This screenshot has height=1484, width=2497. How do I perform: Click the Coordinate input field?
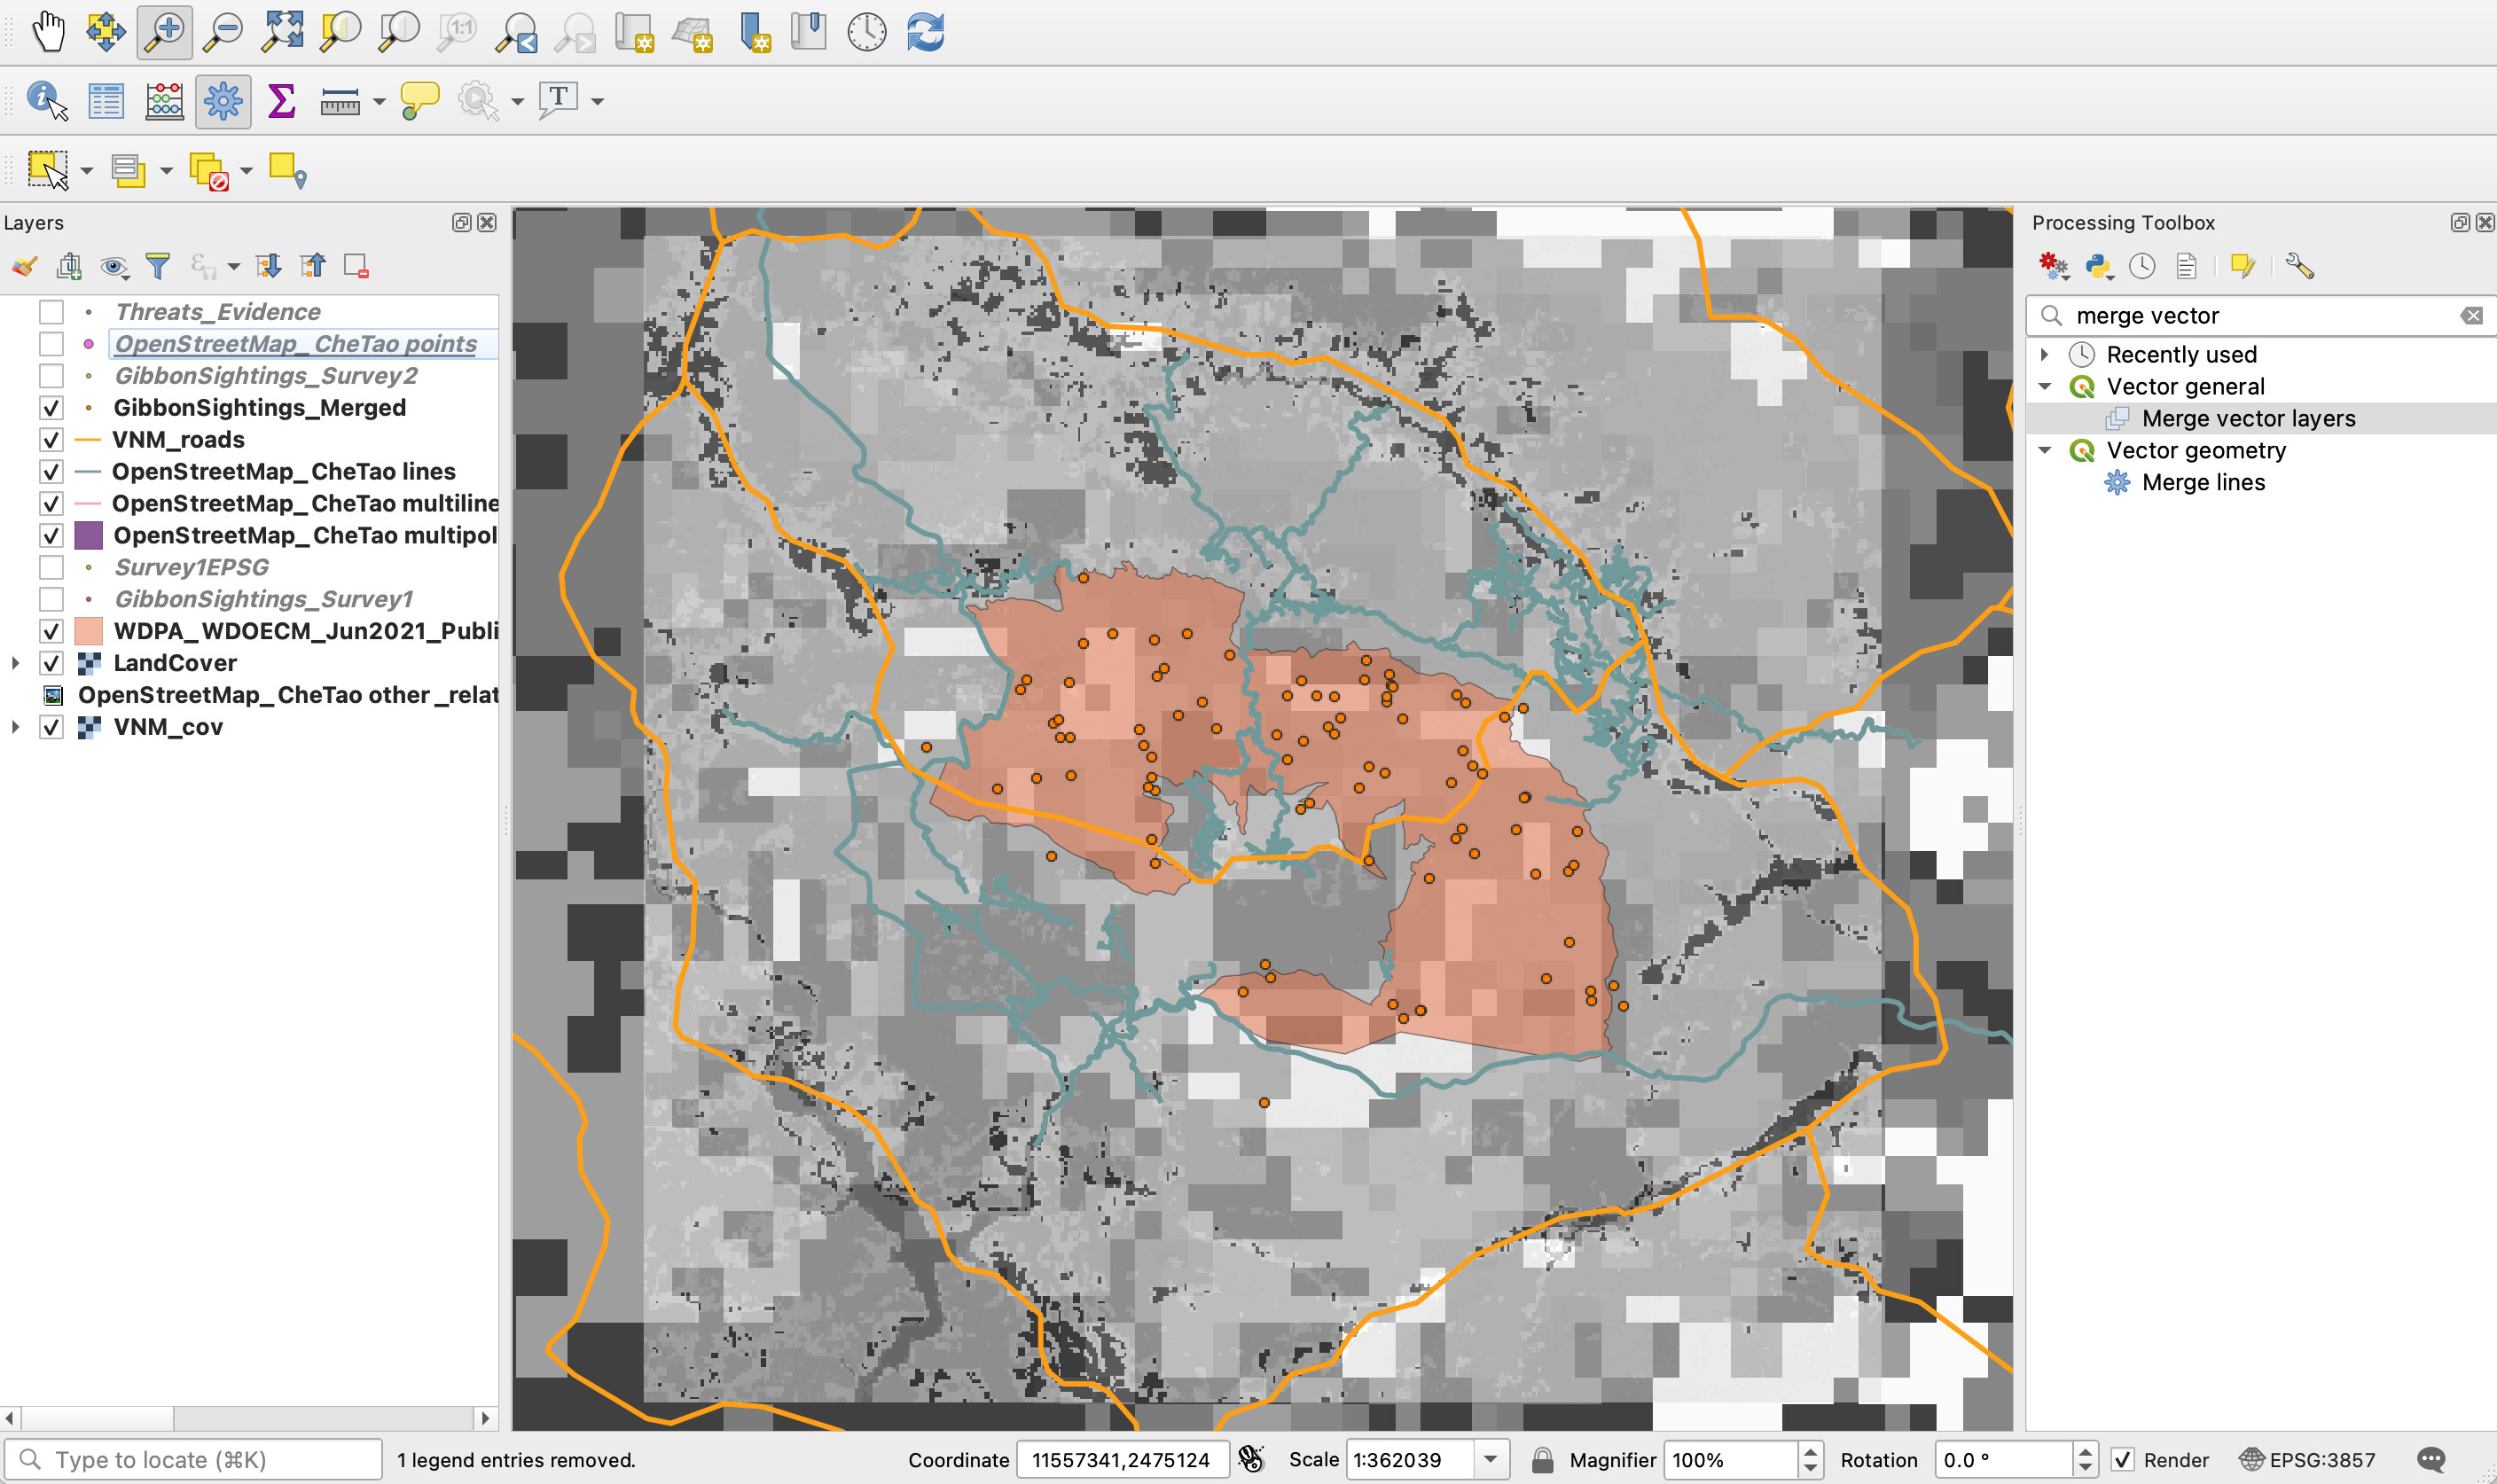(x=1122, y=1459)
